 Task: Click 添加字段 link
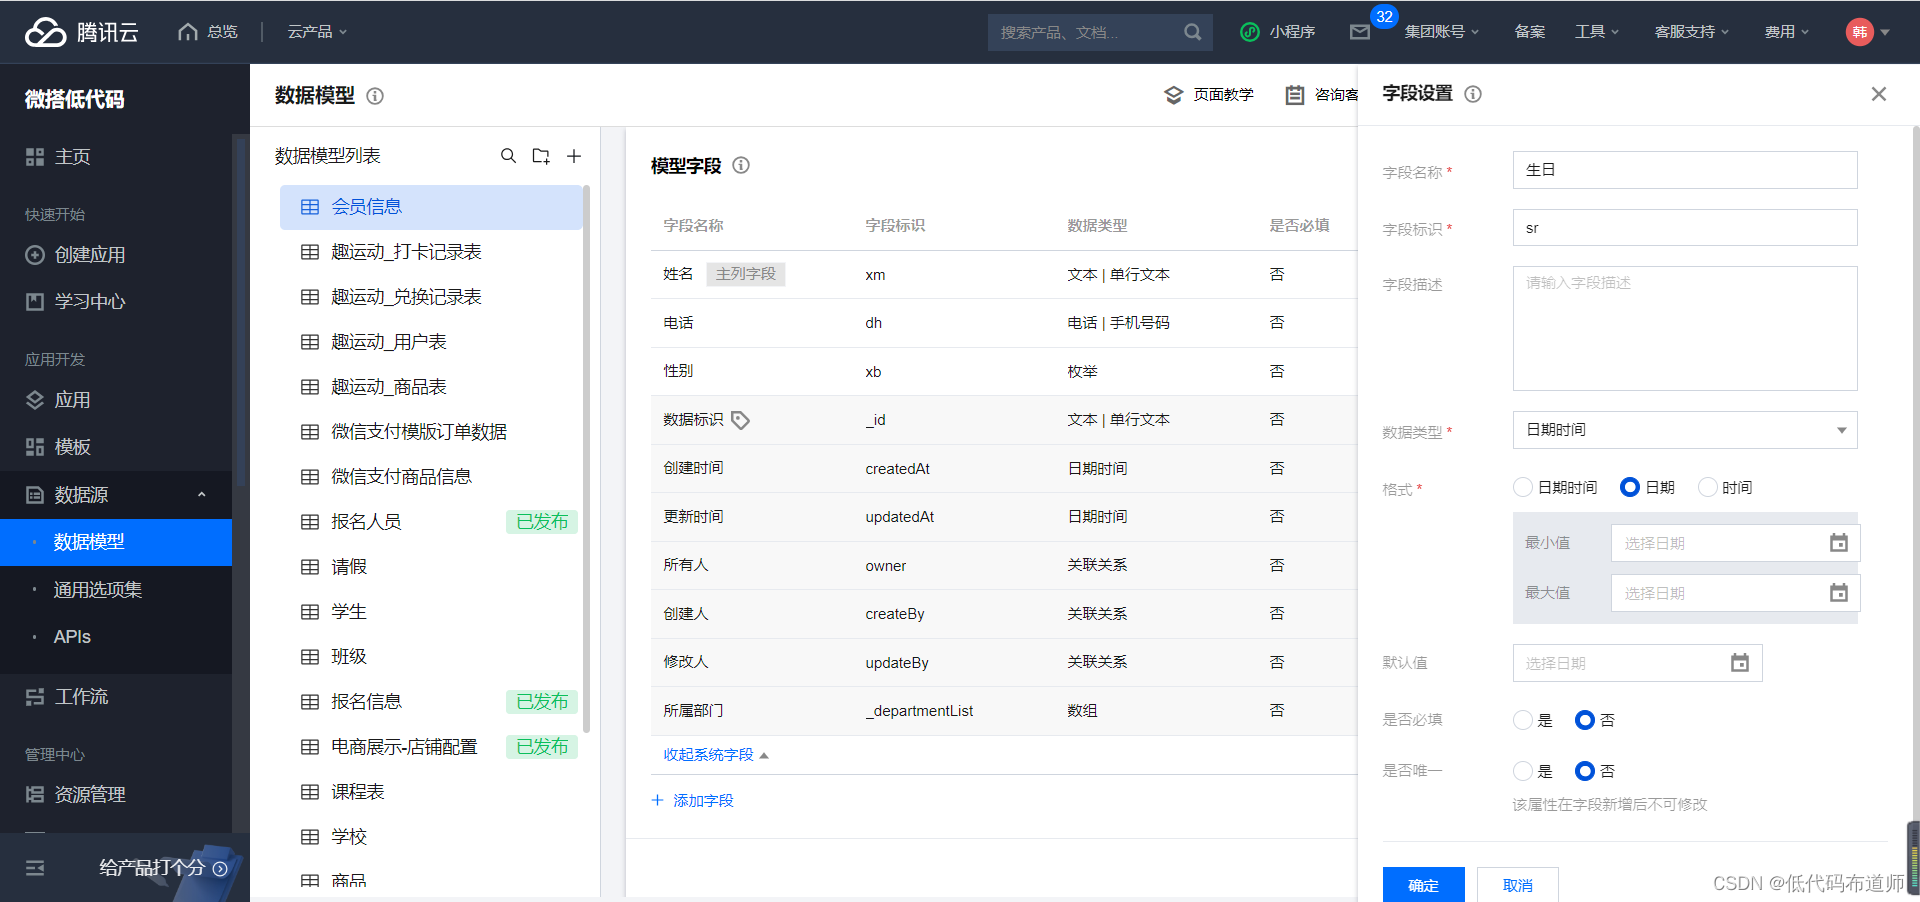click(x=693, y=801)
